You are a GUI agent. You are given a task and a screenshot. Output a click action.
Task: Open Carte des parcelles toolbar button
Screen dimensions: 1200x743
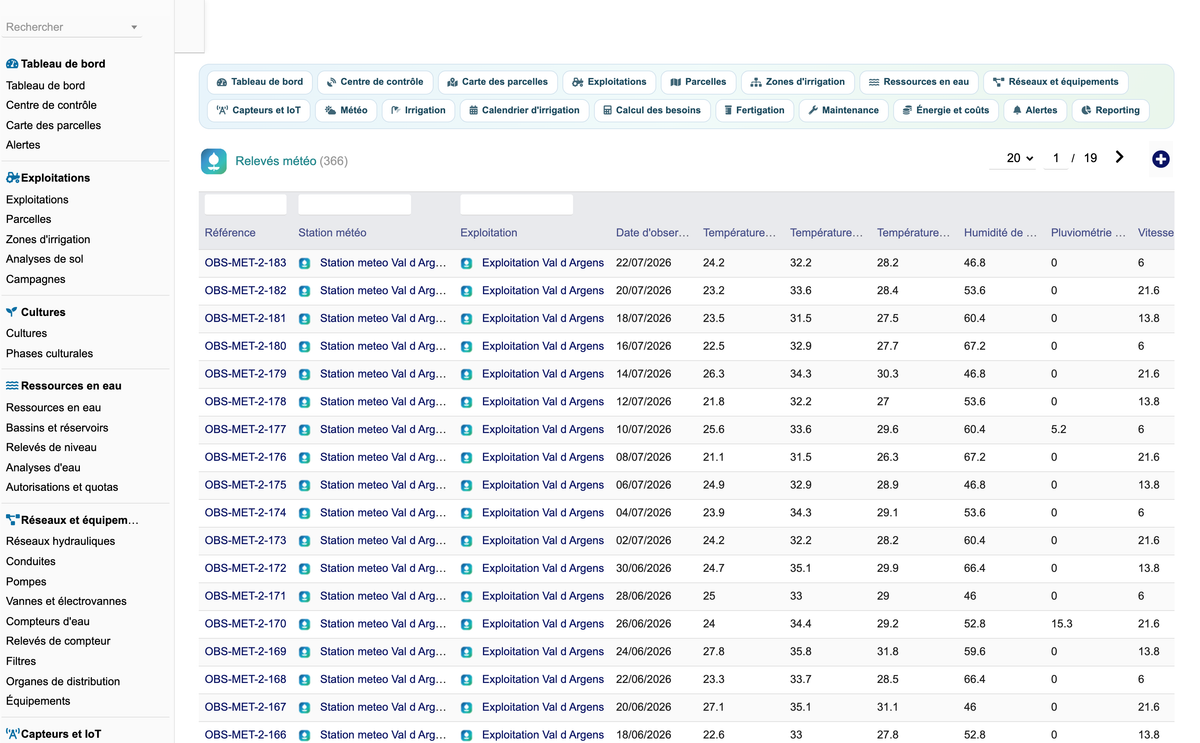click(x=498, y=82)
